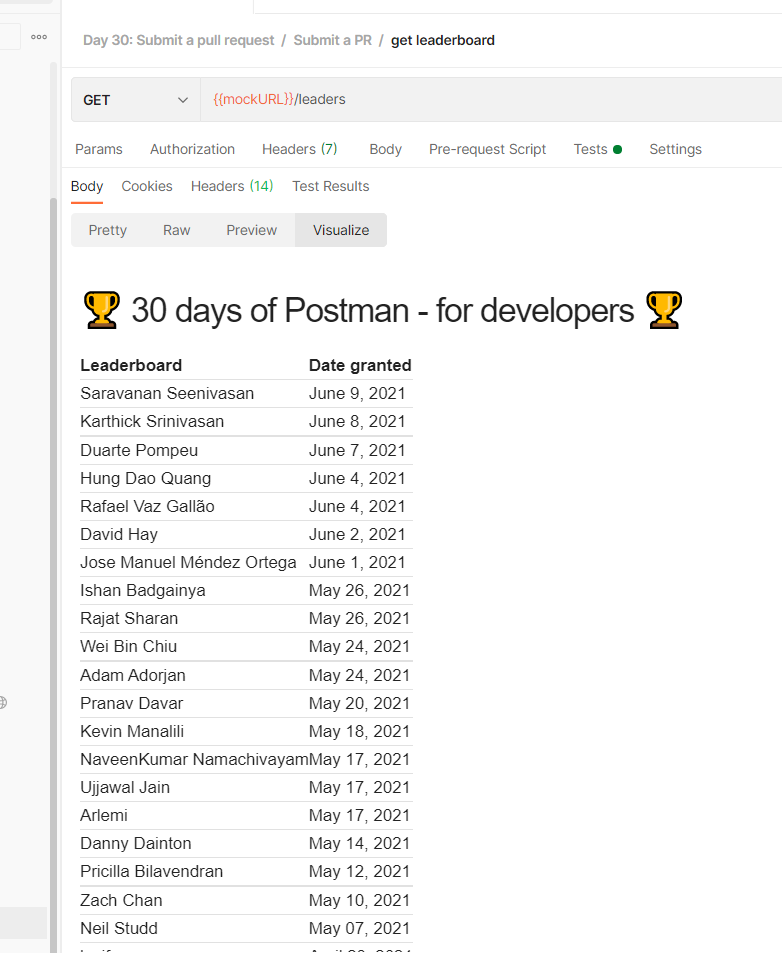Click the 'Kevin Manalili' name cell

132,732
